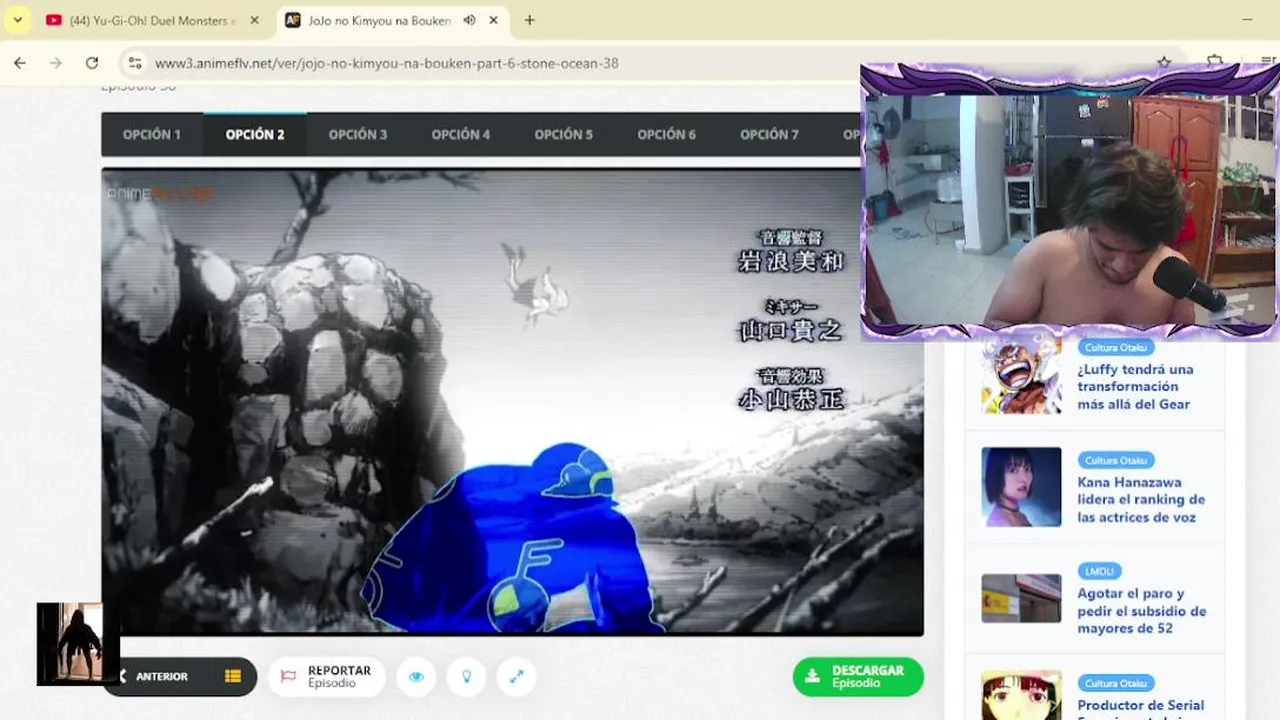Open Agotar el paro y pedir article
Screen dimensions: 1280x720
pyautogui.click(x=1142, y=611)
